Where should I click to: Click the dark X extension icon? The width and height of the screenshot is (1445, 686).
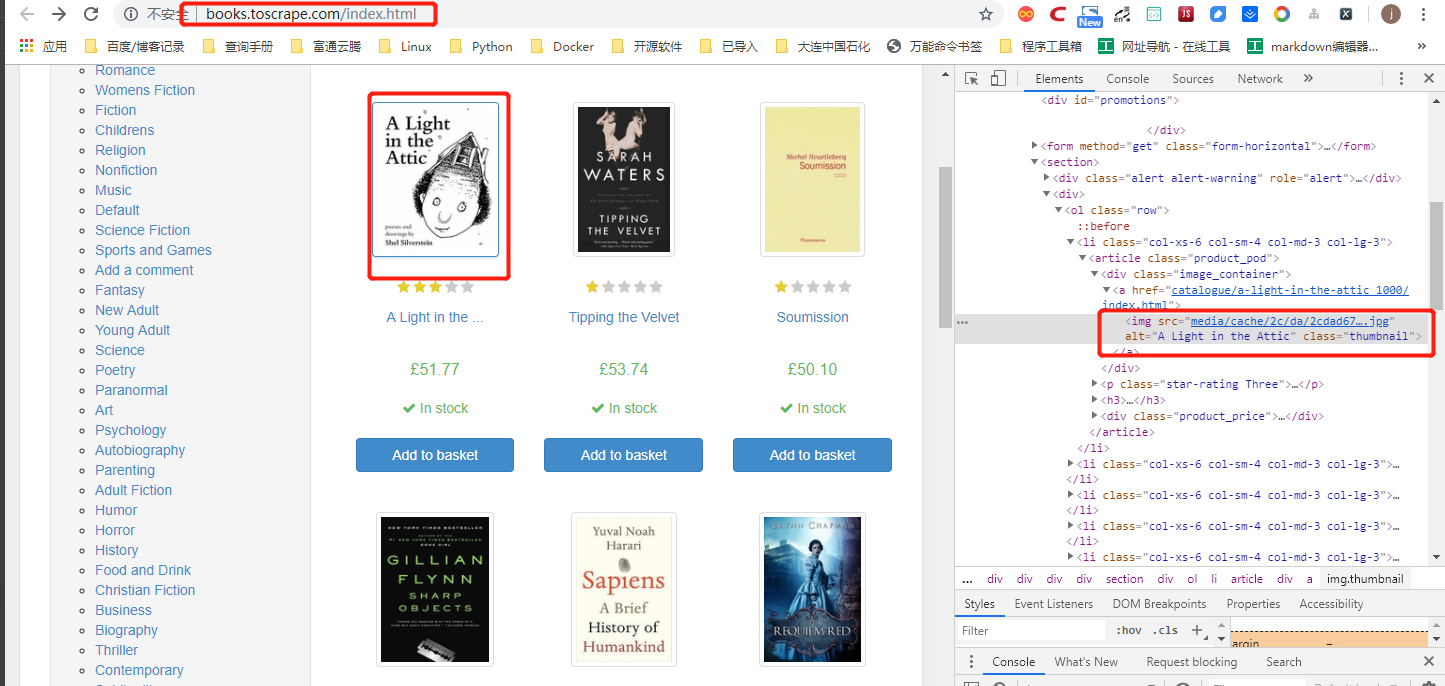pyautogui.click(x=1346, y=14)
